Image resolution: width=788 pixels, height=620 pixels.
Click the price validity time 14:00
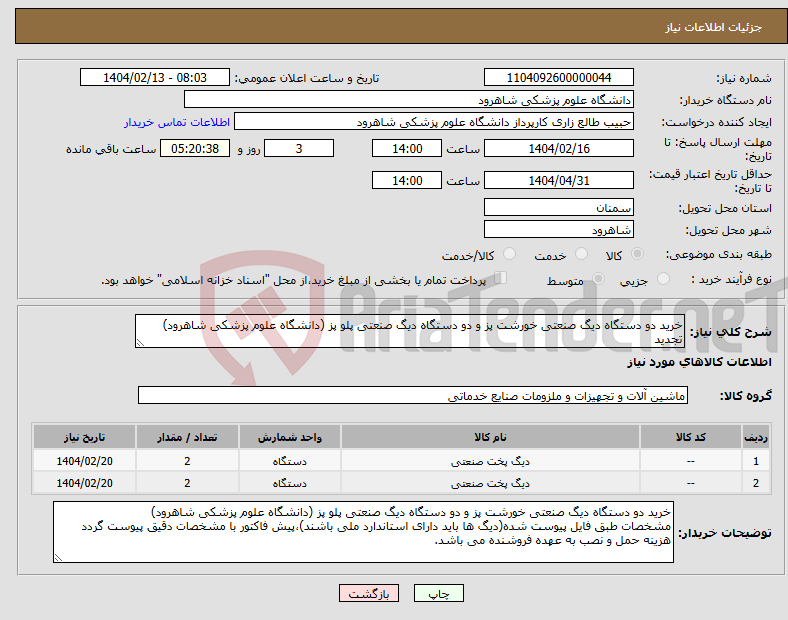[407, 180]
